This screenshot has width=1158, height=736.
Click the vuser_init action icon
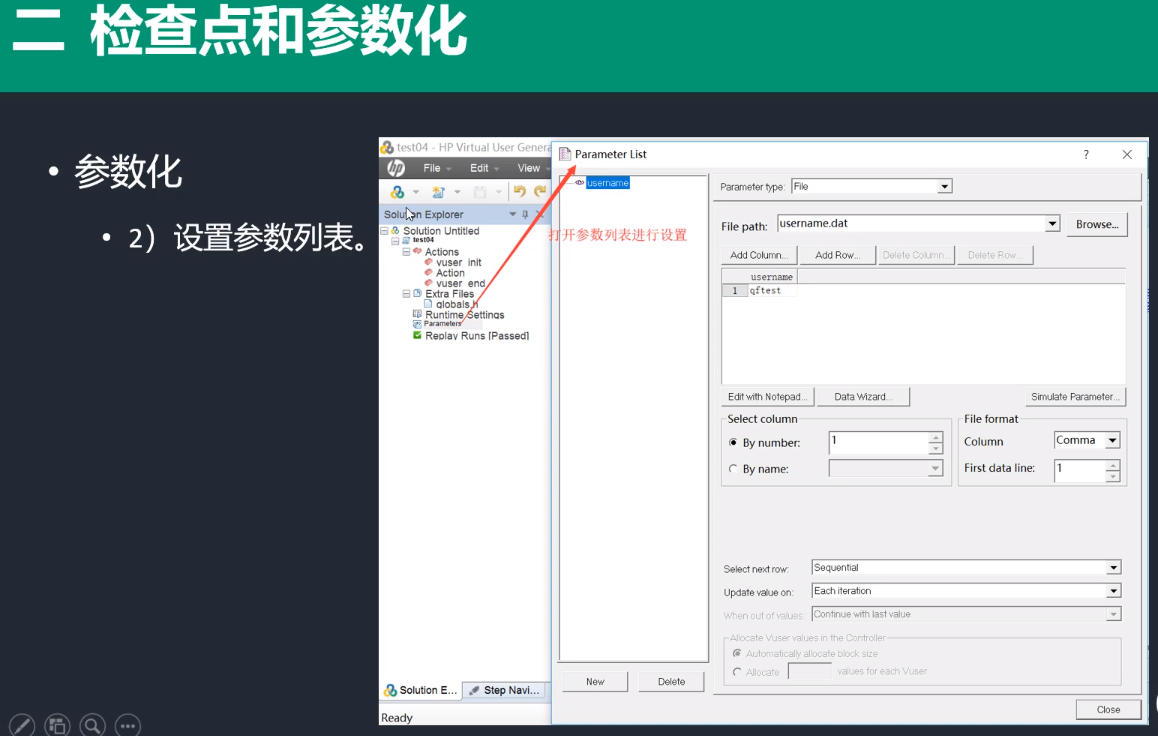coord(428,262)
